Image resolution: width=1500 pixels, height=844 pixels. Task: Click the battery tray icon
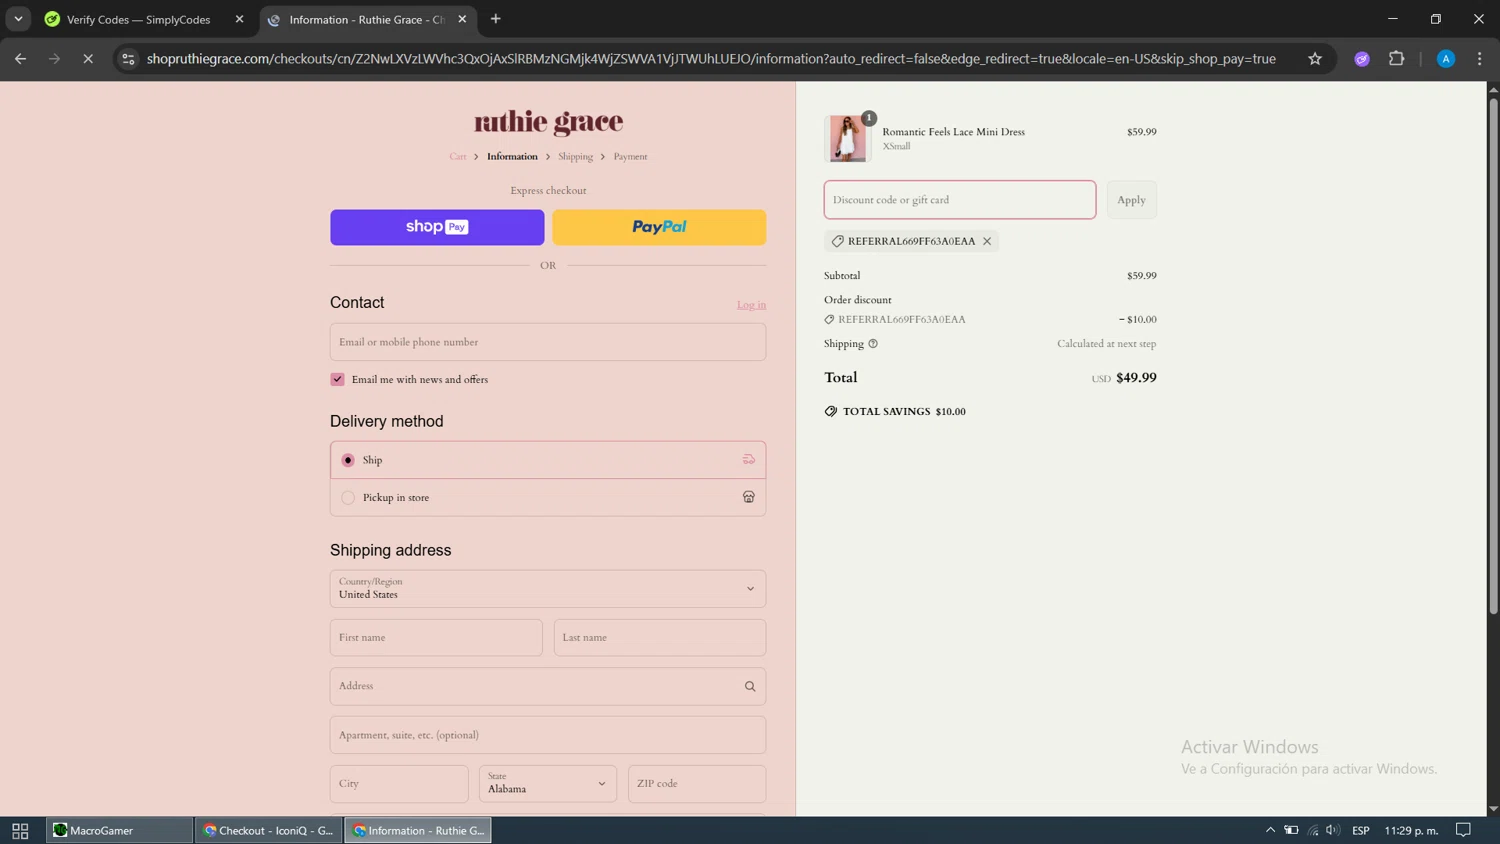1292,831
